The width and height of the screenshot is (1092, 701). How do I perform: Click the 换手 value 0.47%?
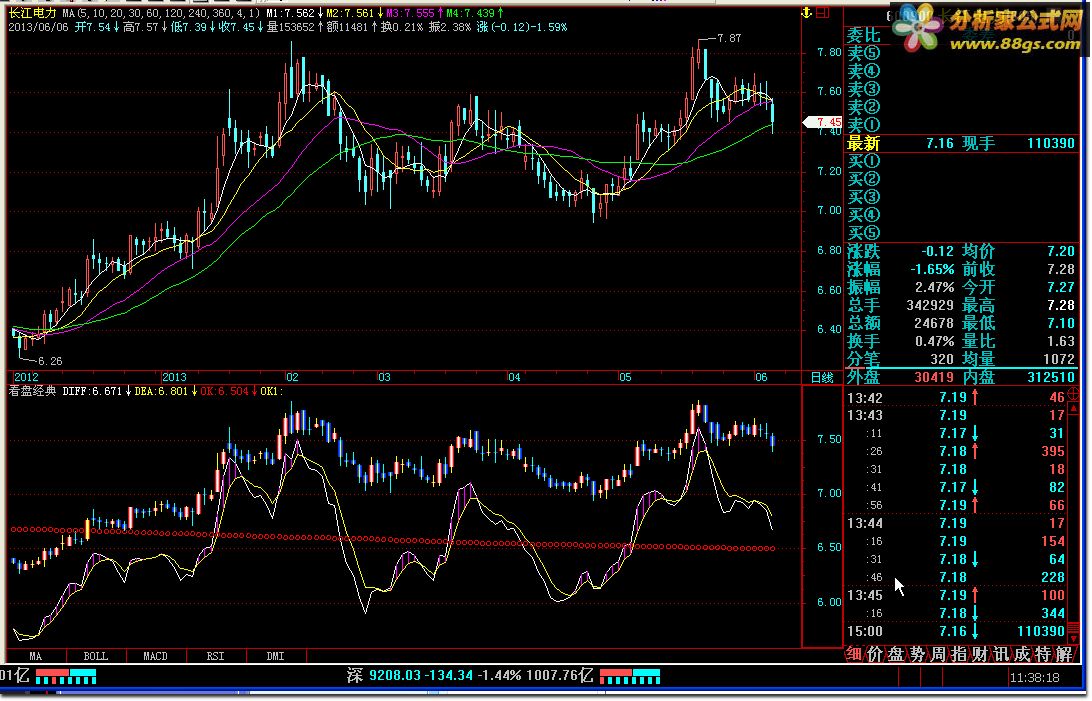pyautogui.click(x=935, y=342)
